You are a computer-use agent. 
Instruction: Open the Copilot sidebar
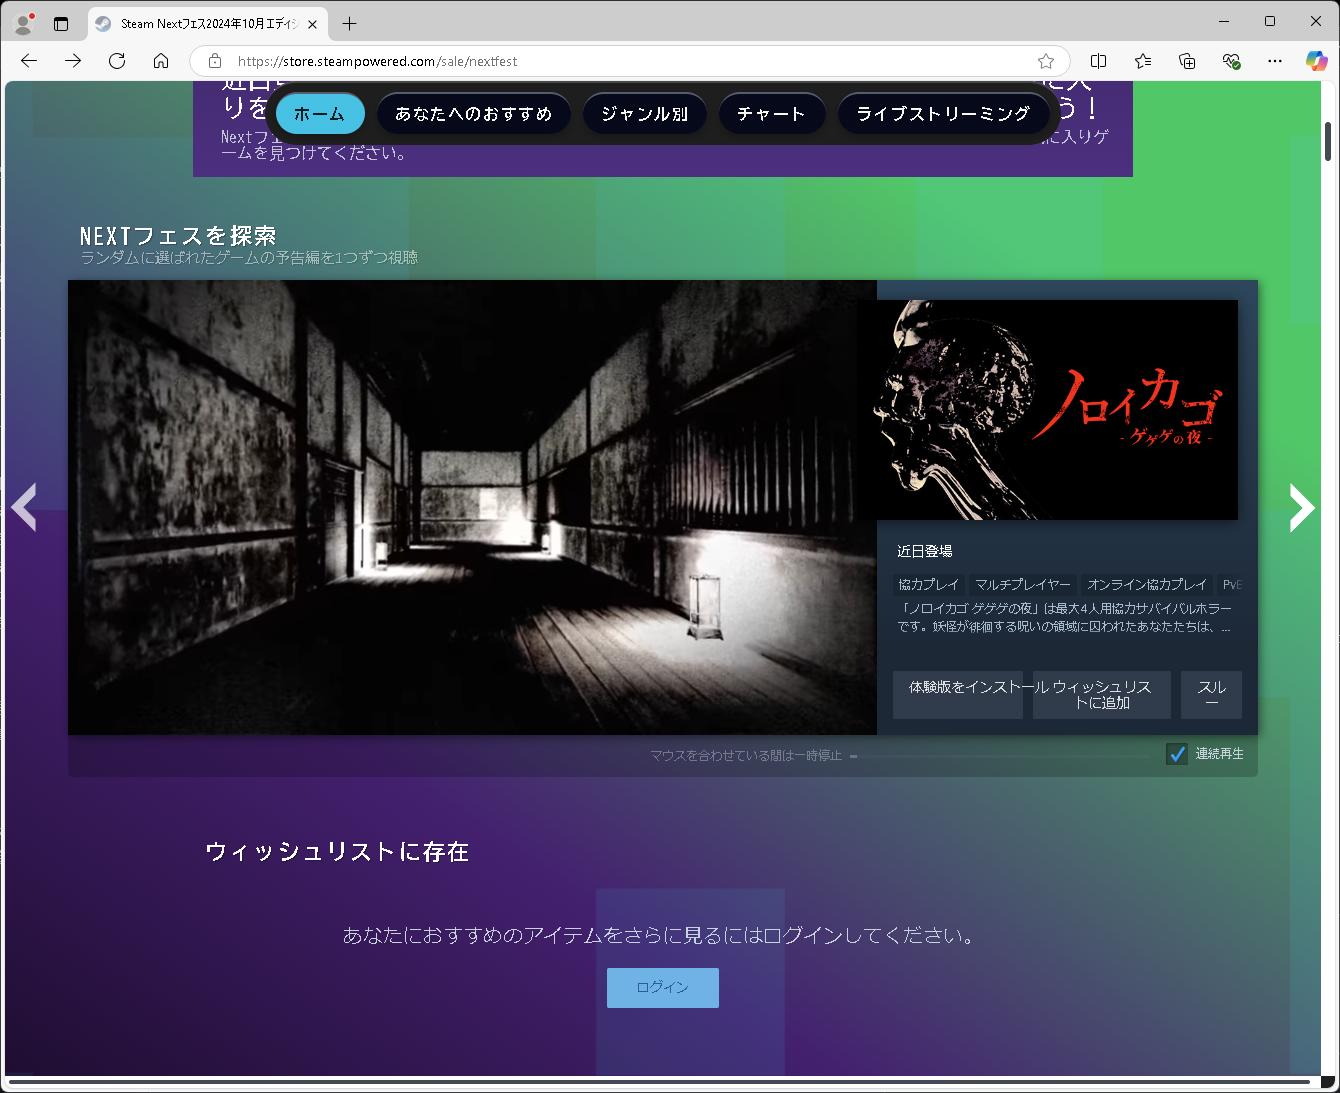click(x=1317, y=61)
